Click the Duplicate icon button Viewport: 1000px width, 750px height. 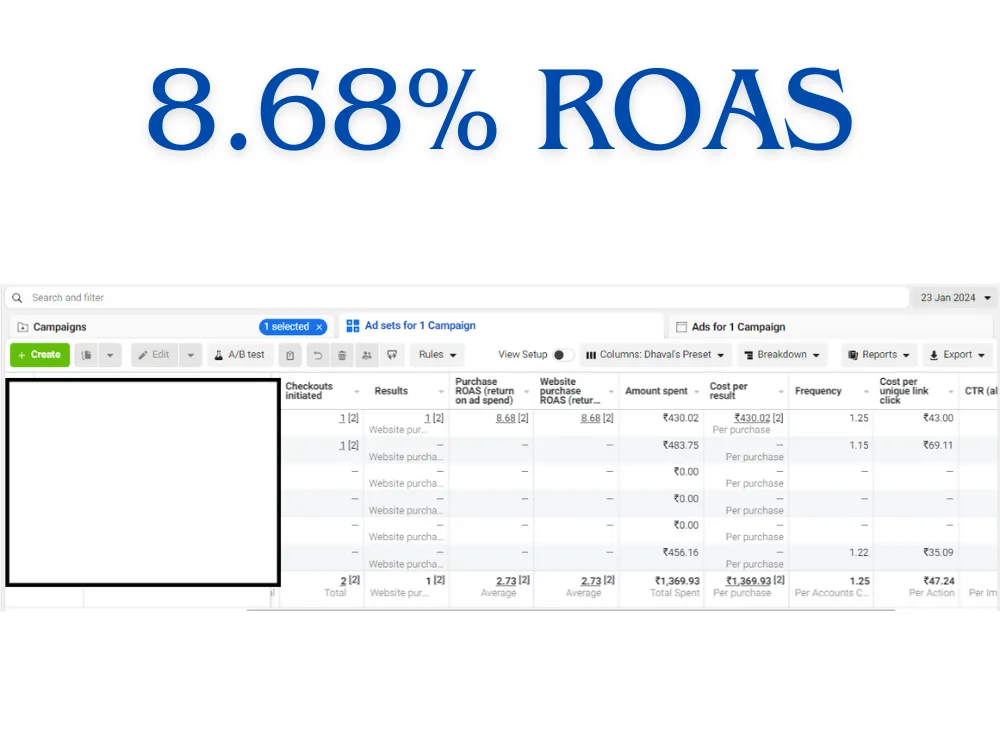[87, 355]
